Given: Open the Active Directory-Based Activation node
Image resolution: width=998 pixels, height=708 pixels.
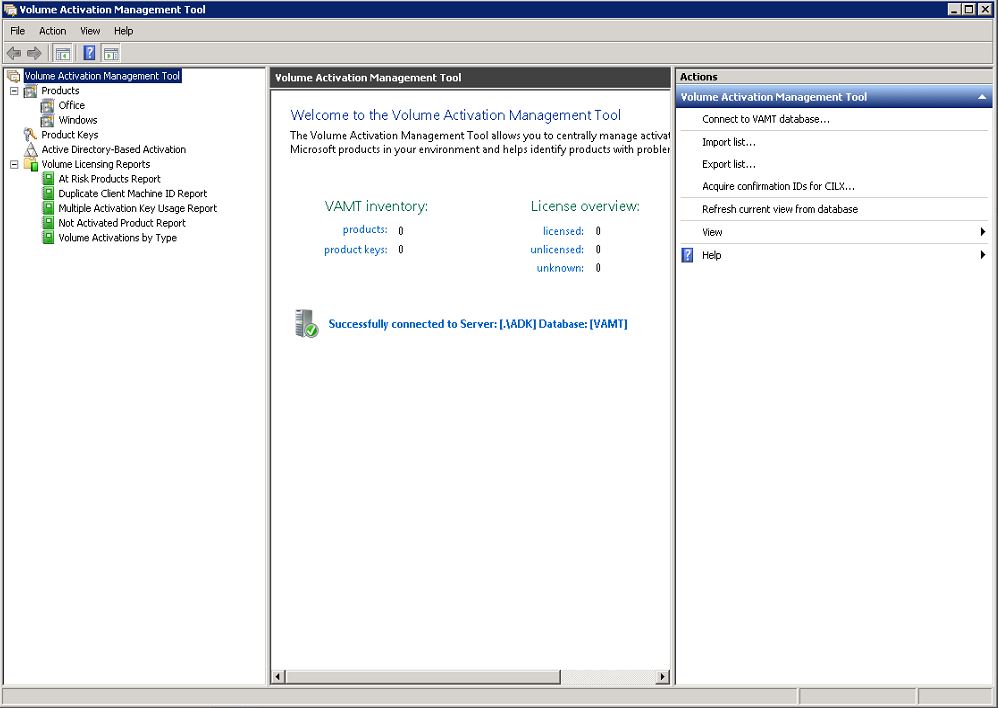Looking at the screenshot, I should click(113, 150).
